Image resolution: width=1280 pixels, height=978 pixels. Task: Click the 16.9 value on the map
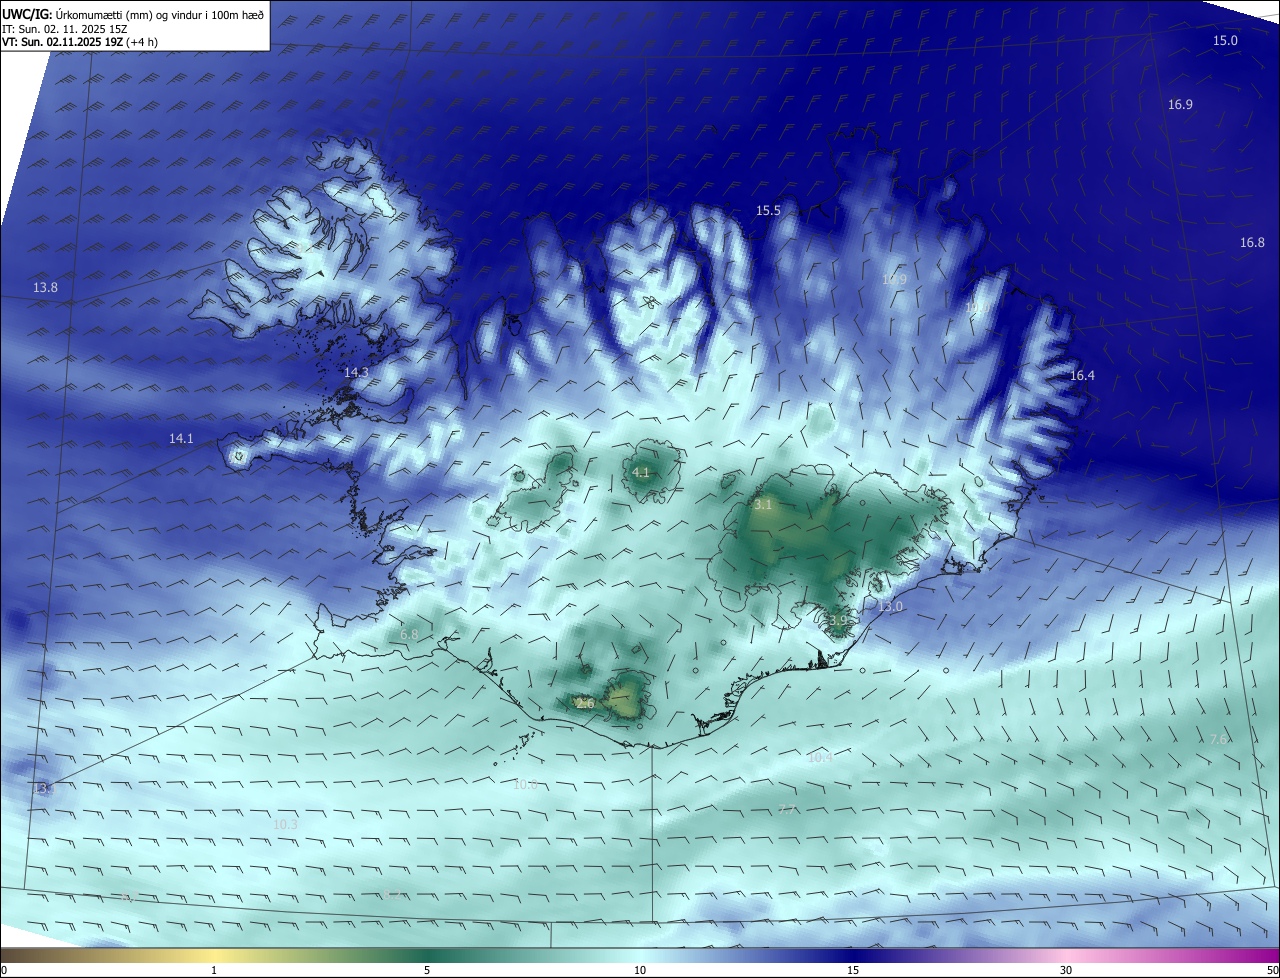tap(1180, 105)
